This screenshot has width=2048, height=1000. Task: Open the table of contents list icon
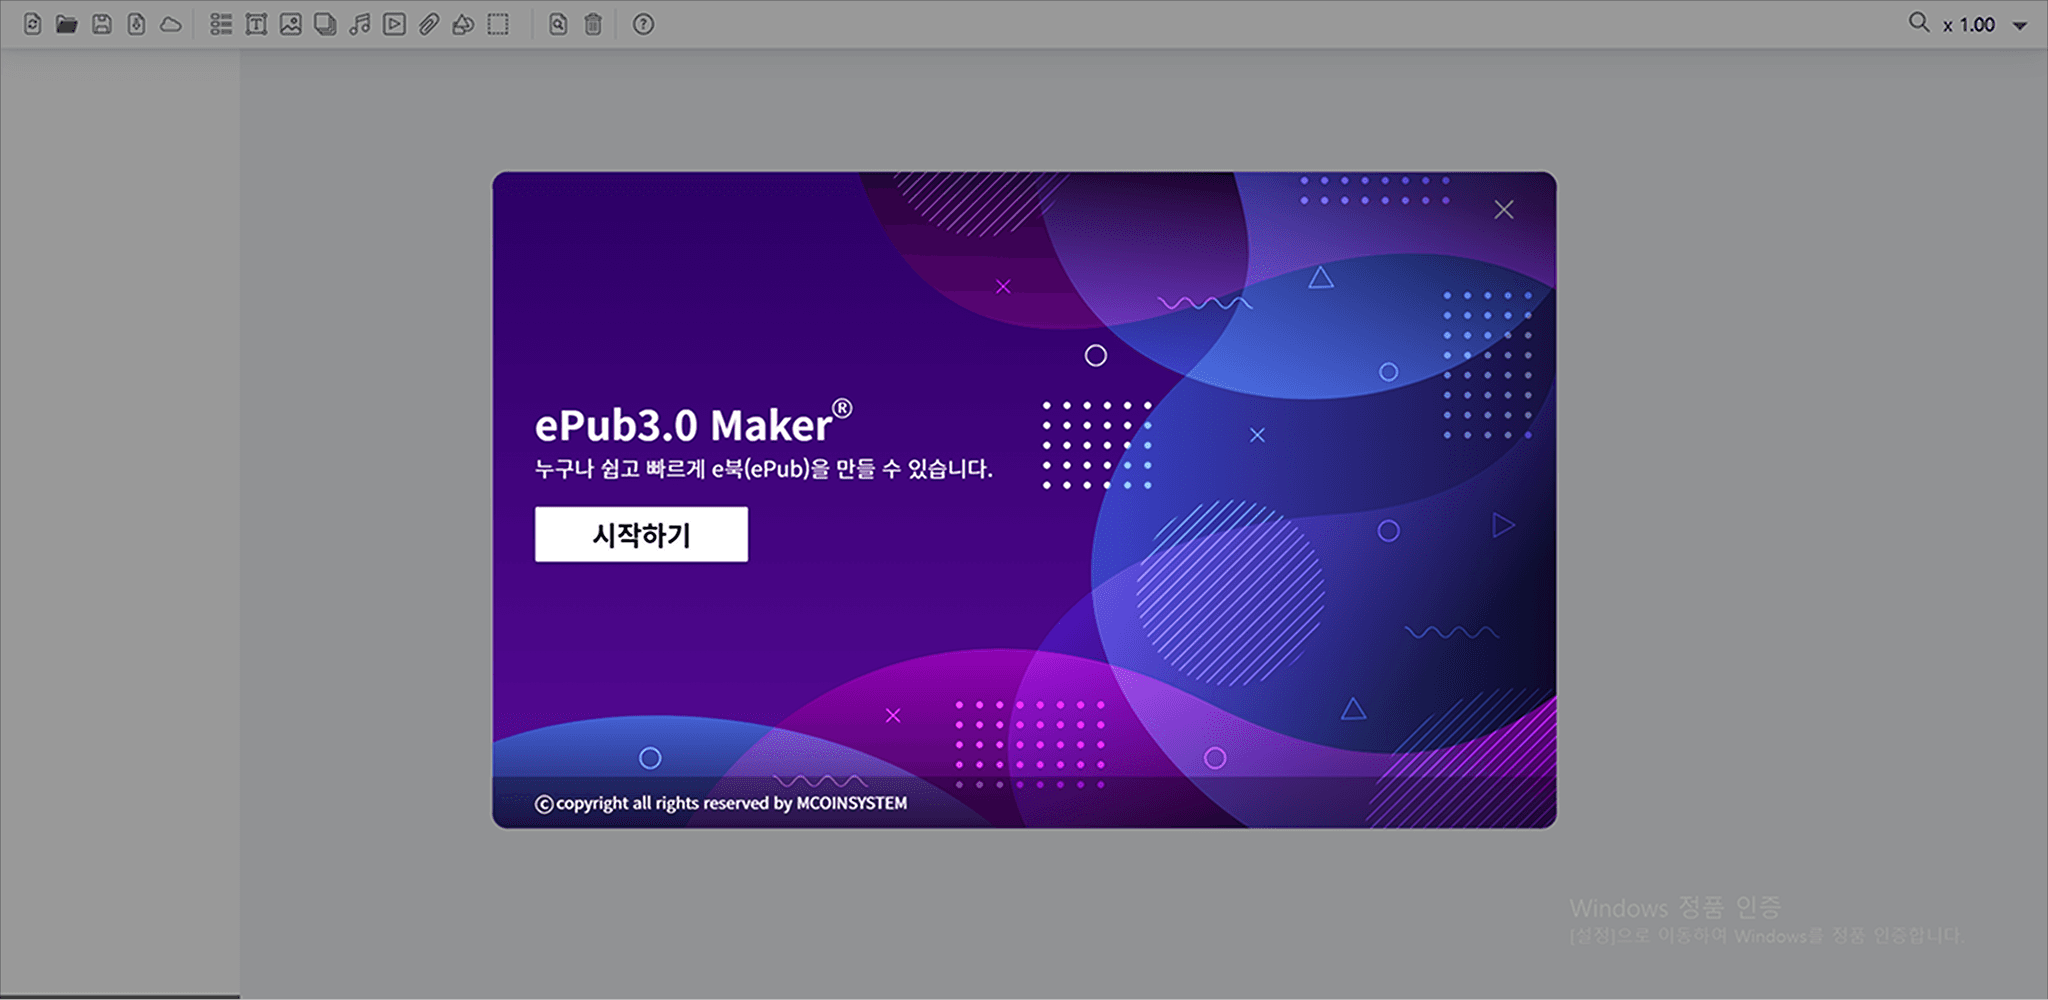(221, 24)
